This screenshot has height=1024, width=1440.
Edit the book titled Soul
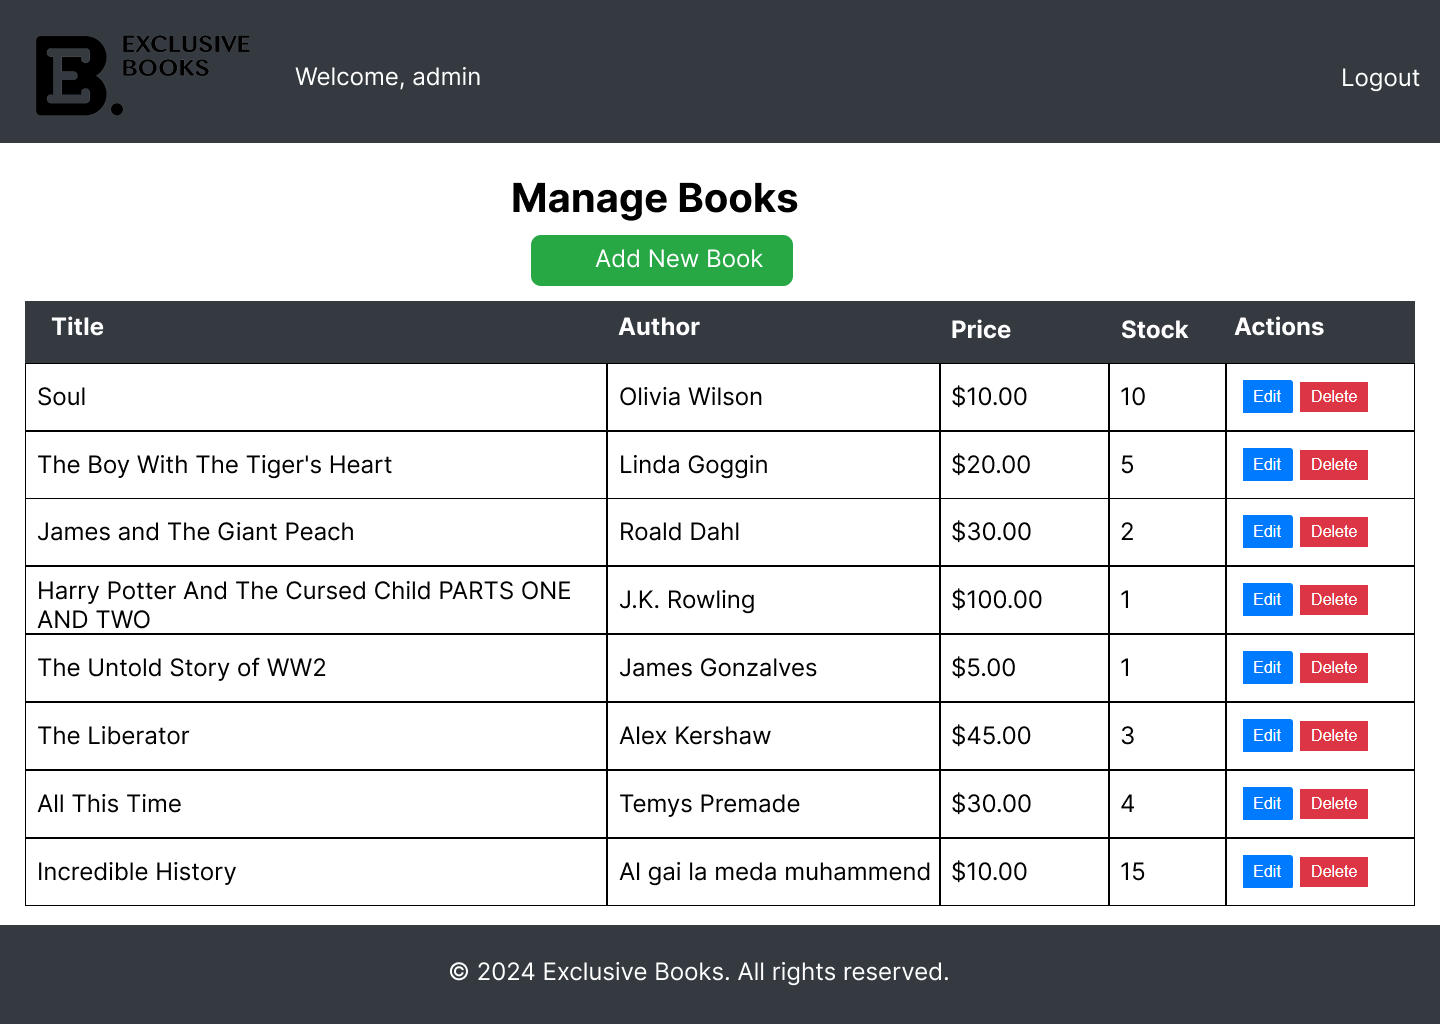[1267, 397]
